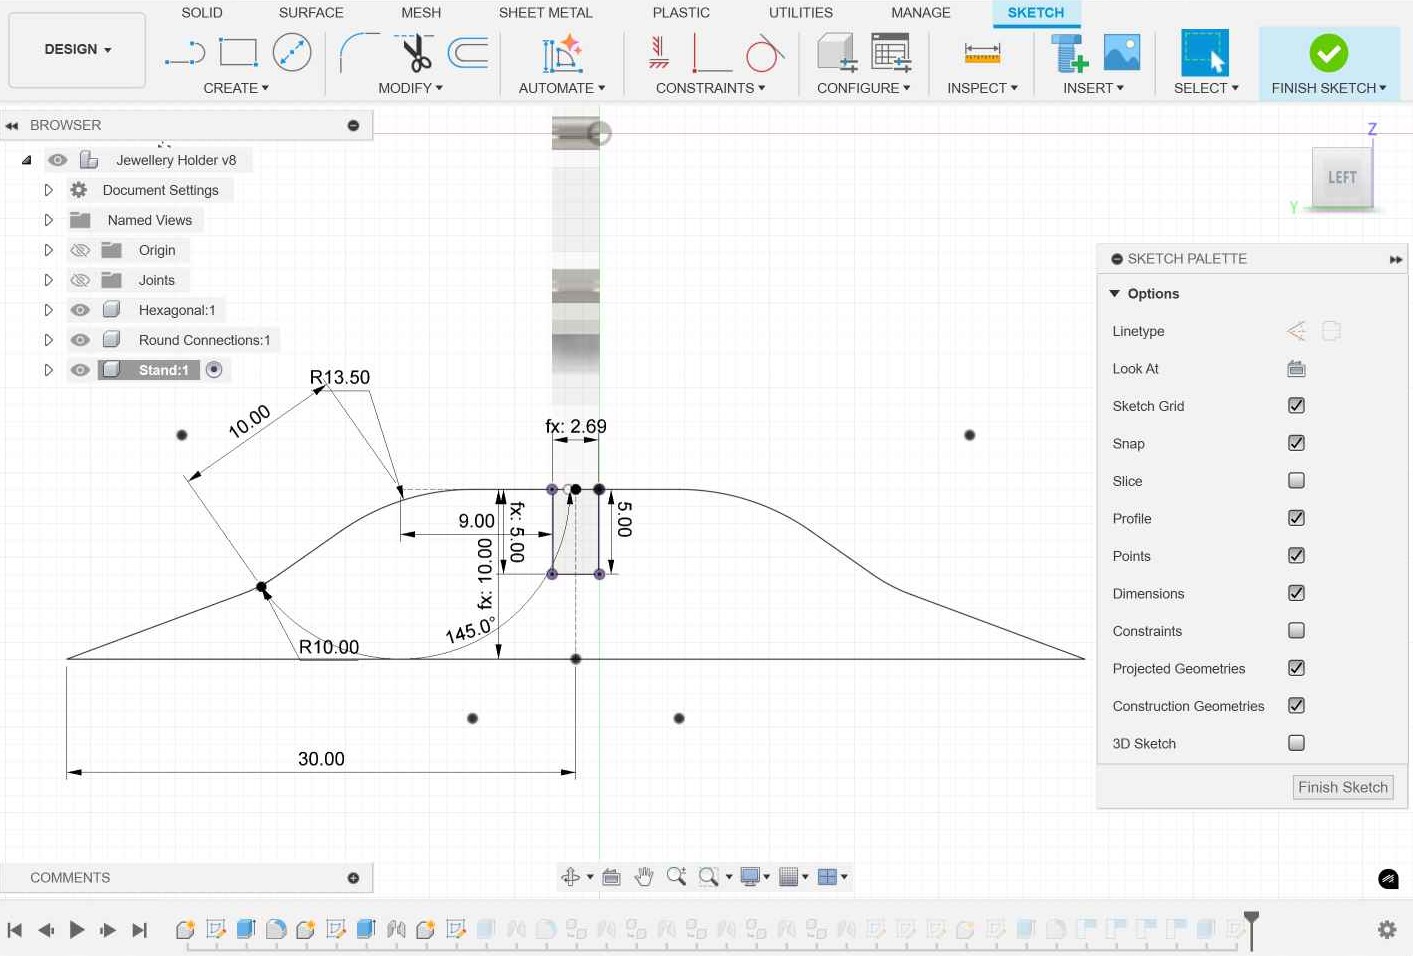Viewport: 1413px width, 956px height.
Task: Click the Zoom magnifier tool
Action: pos(676,877)
